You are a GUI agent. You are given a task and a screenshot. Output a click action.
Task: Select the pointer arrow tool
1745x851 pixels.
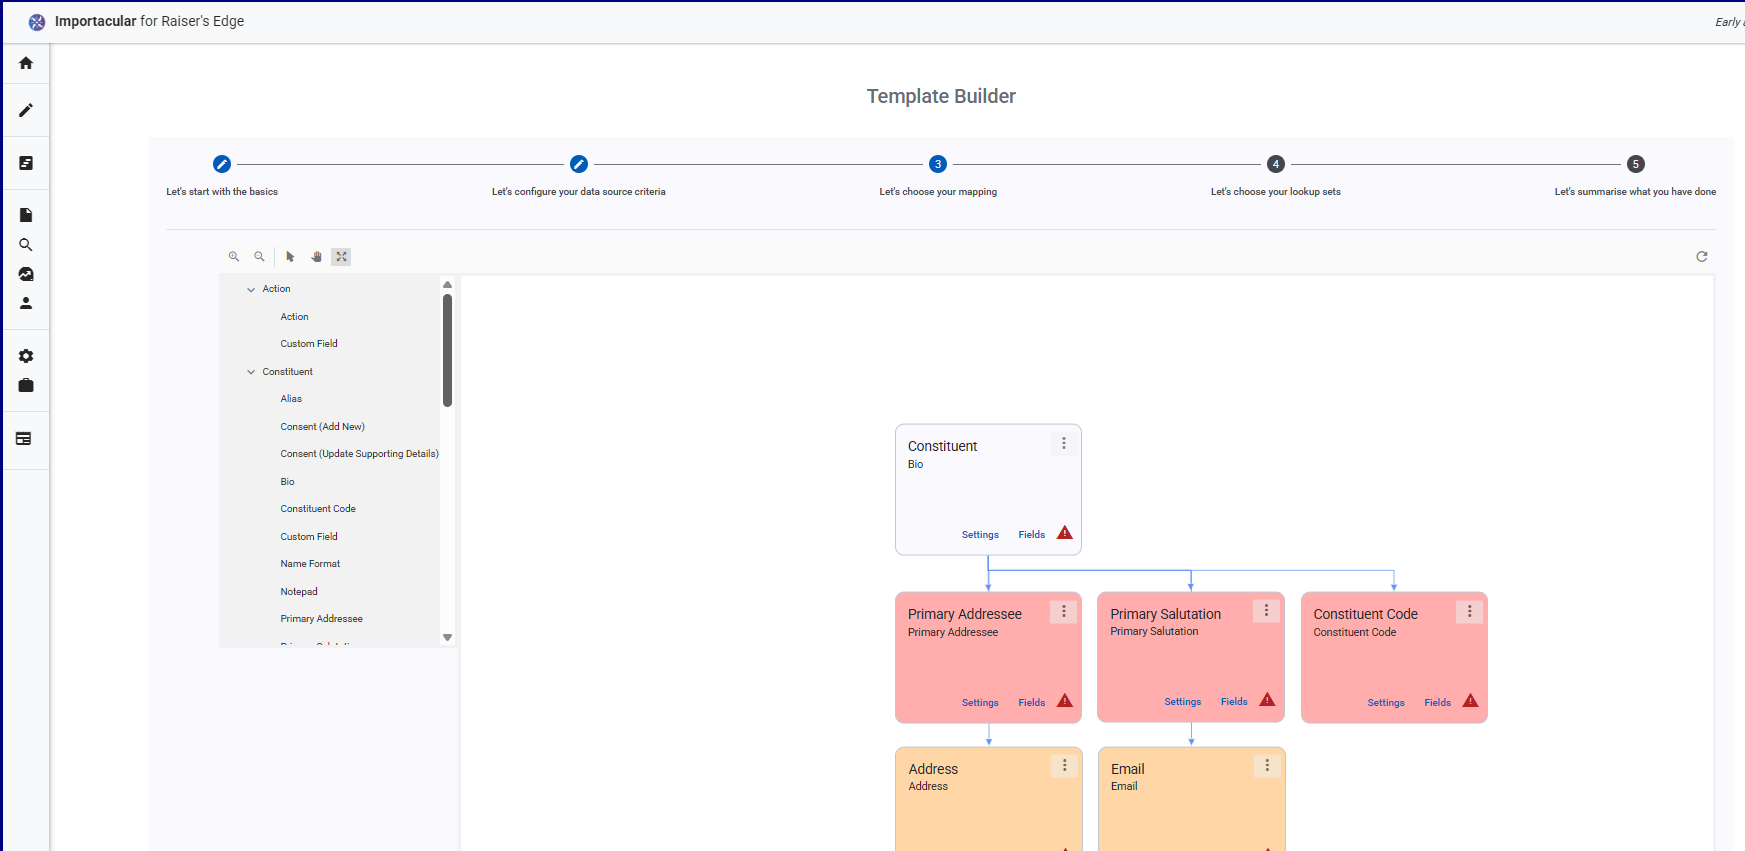[x=290, y=257]
